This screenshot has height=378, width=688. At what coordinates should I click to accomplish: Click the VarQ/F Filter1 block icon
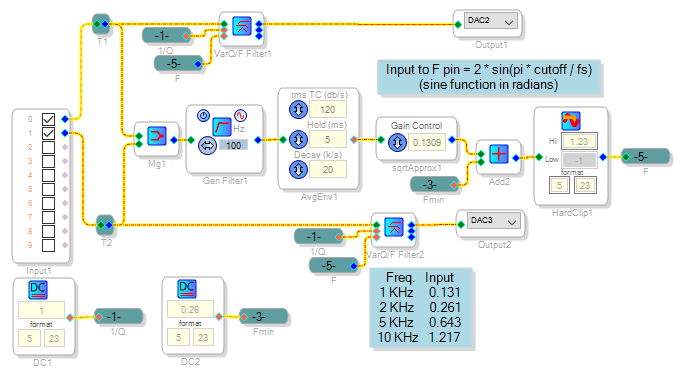tap(242, 26)
